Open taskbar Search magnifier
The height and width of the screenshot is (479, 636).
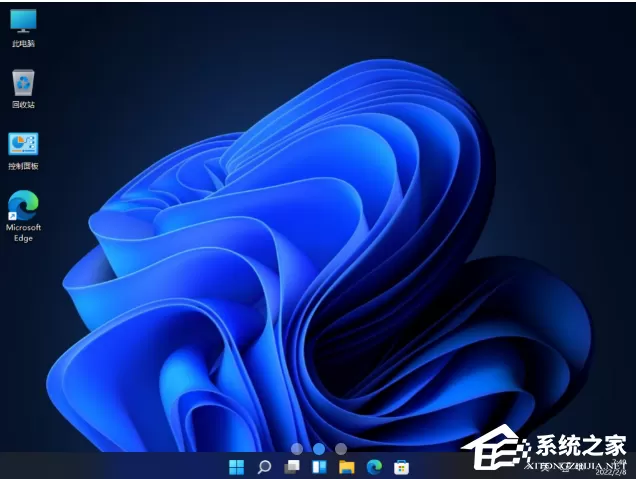pyautogui.click(x=264, y=467)
